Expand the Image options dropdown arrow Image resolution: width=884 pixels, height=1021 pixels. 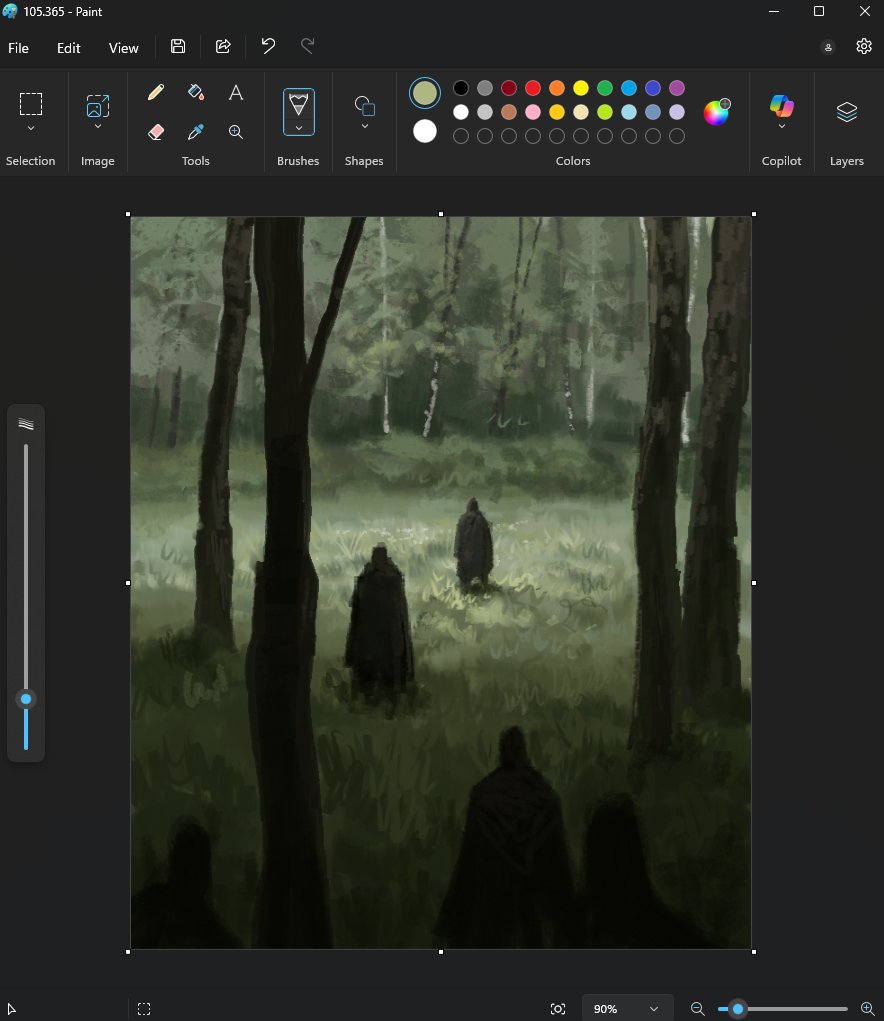point(98,126)
